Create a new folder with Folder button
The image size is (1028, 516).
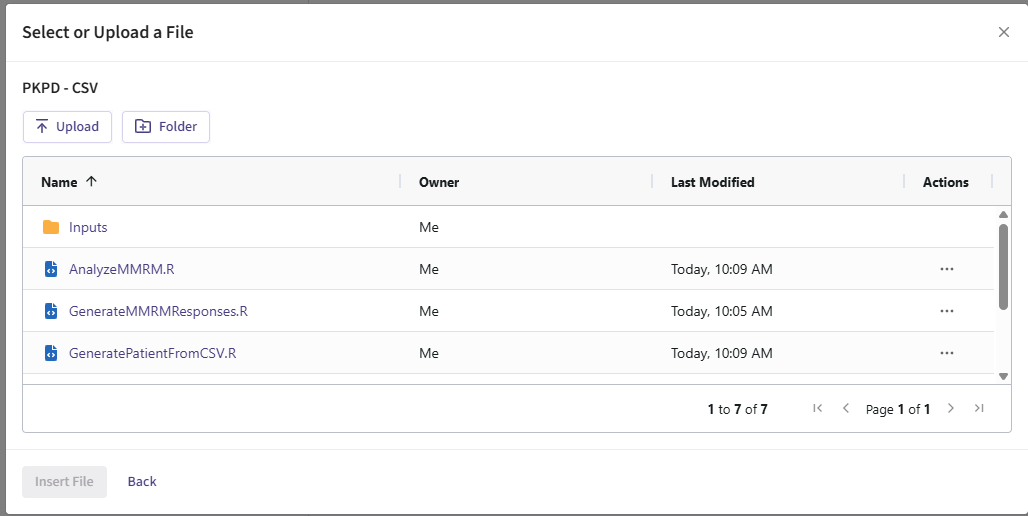click(166, 127)
